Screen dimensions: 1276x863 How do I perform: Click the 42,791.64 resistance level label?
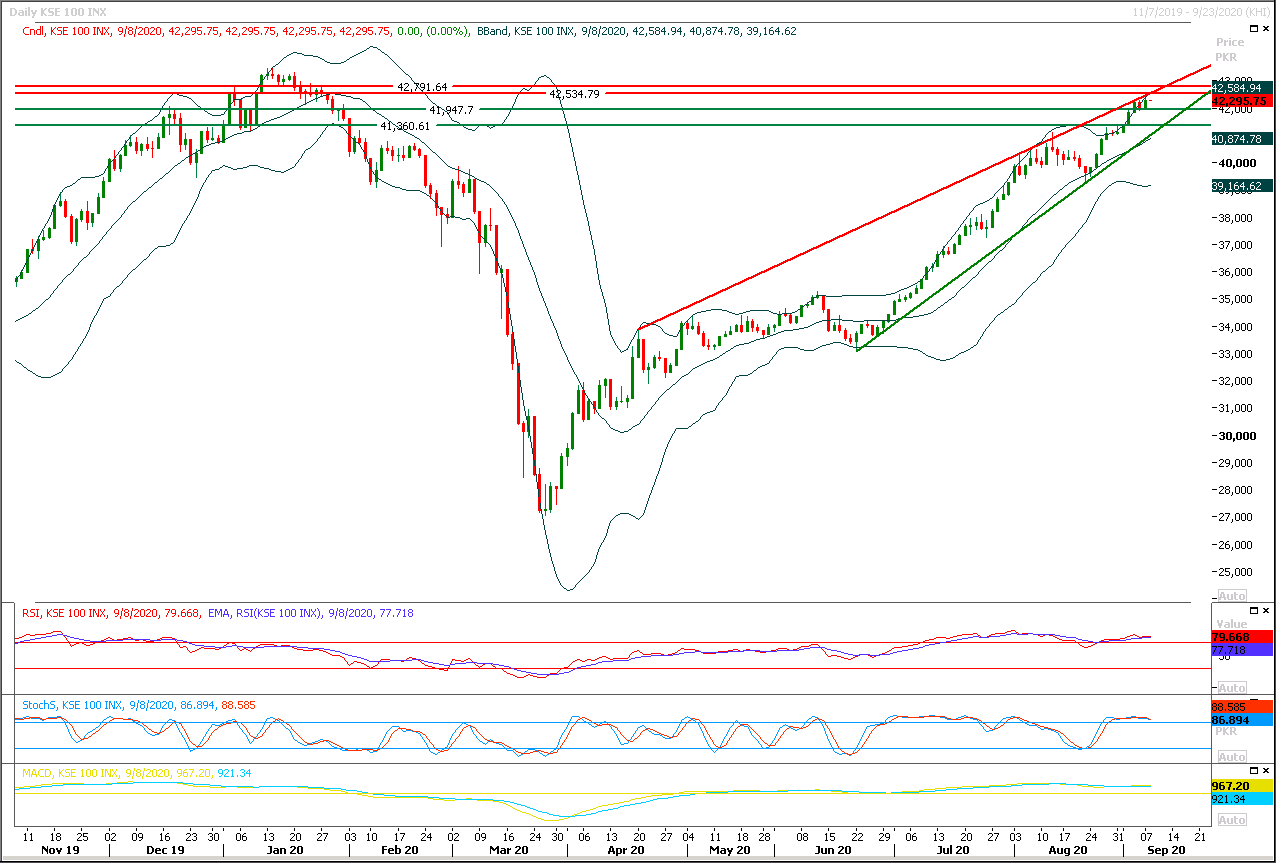(x=422, y=87)
